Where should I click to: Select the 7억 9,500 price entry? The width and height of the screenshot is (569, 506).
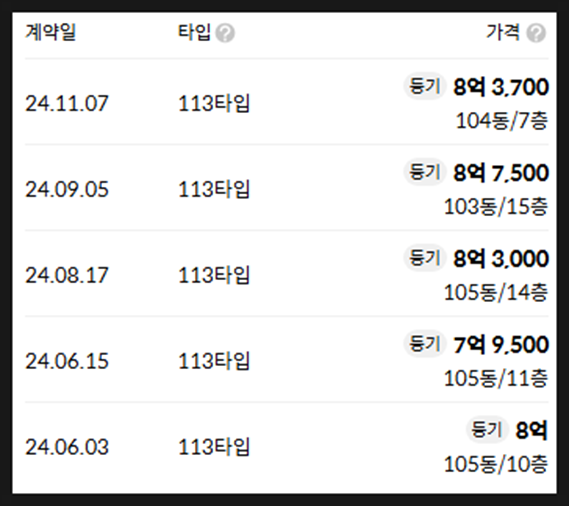pos(501,344)
